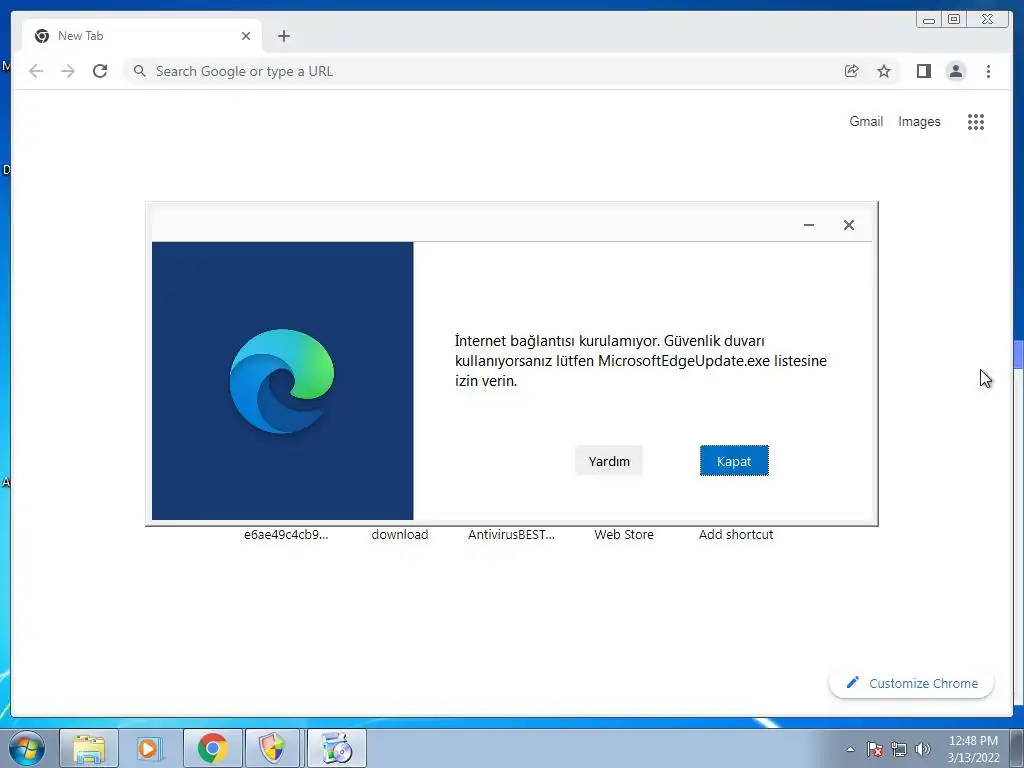Open Windows Explorer from taskbar
The width and height of the screenshot is (1024, 768).
pos(89,748)
